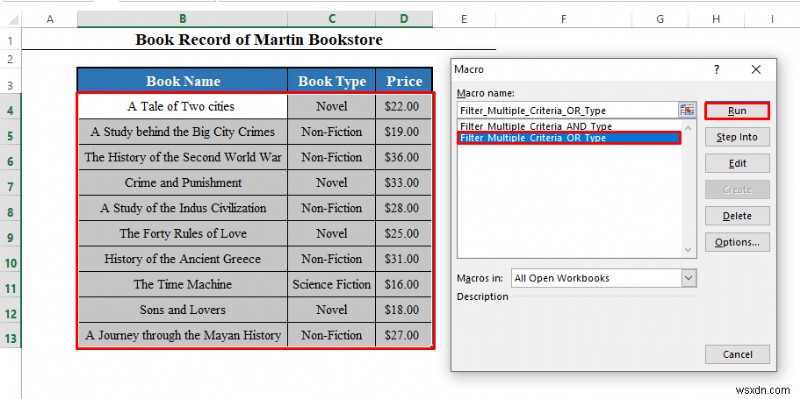Click A Journey through the Mayan History
This screenshot has width=800, height=399.
(183, 335)
